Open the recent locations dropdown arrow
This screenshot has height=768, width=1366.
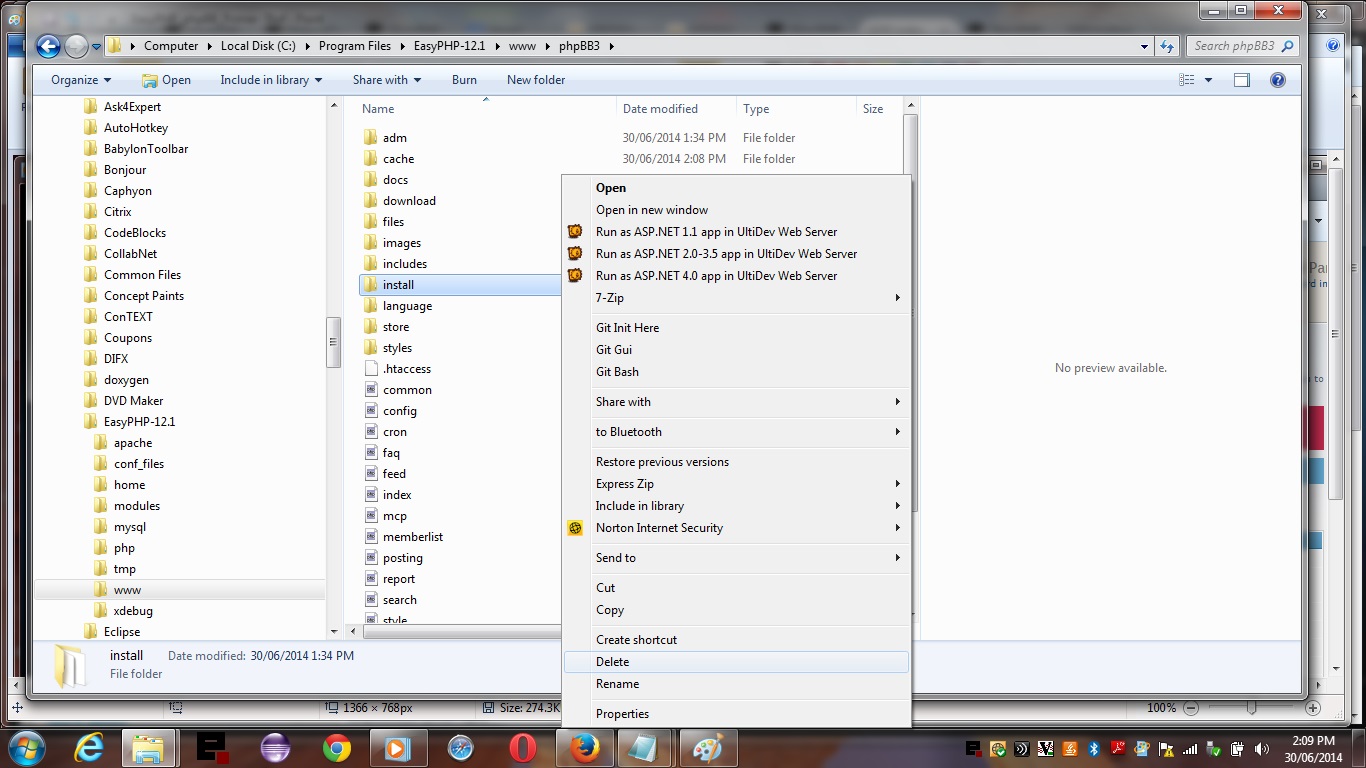pyautogui.click(x=97, y=46)
